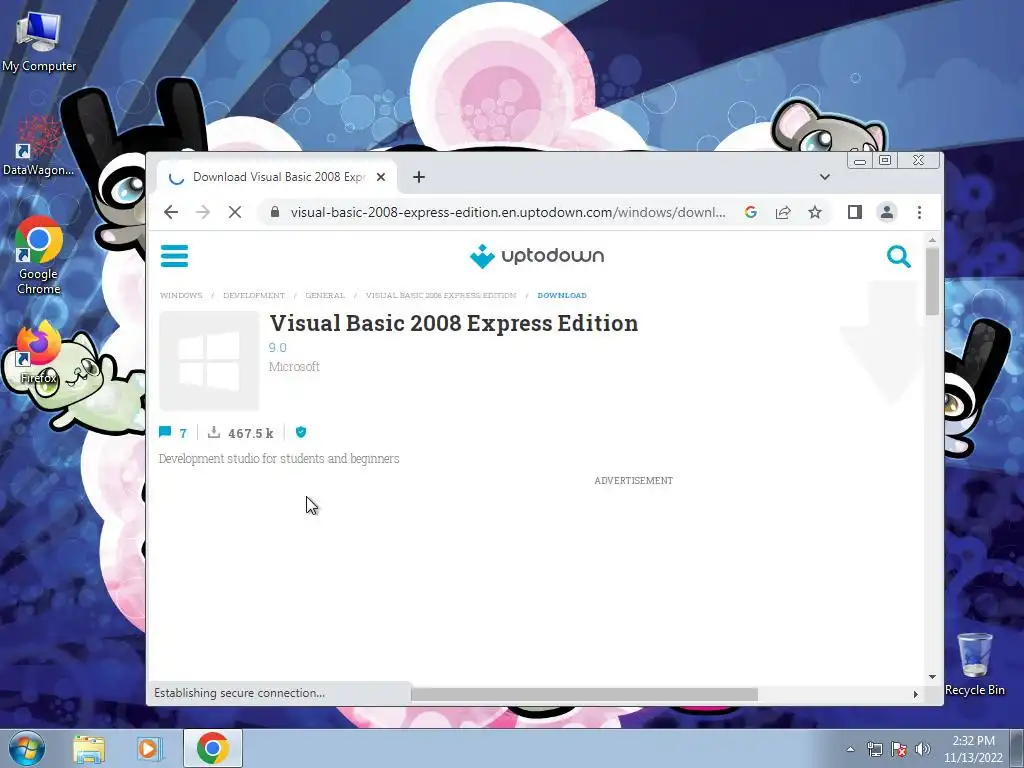Open a new tab with the plus button

tap(419, 177)
